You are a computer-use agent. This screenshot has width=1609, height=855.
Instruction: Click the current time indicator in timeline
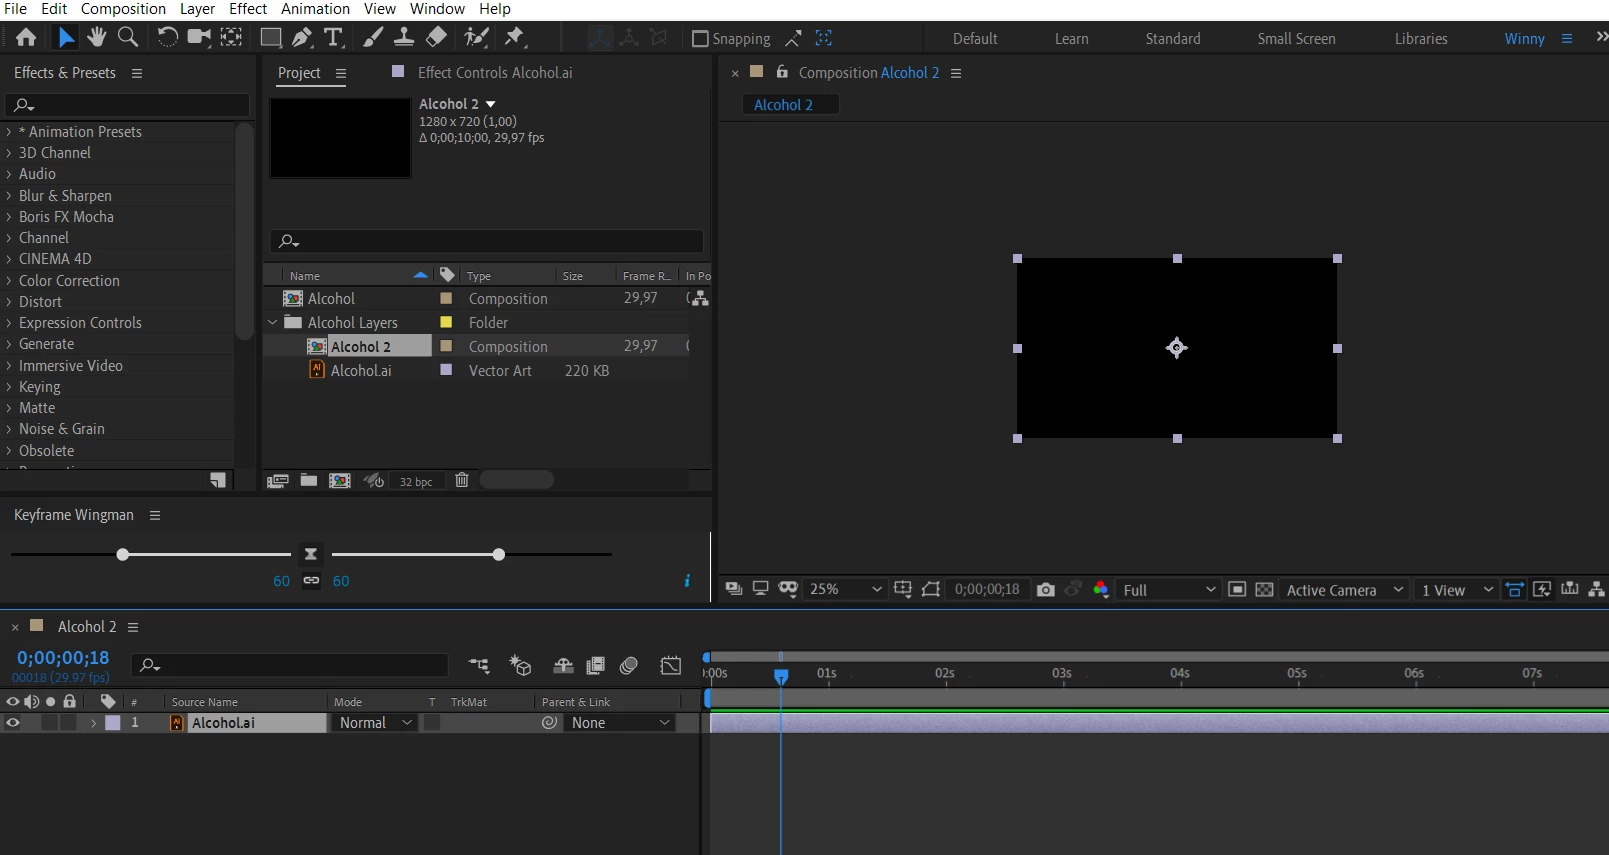pos(781,676)
